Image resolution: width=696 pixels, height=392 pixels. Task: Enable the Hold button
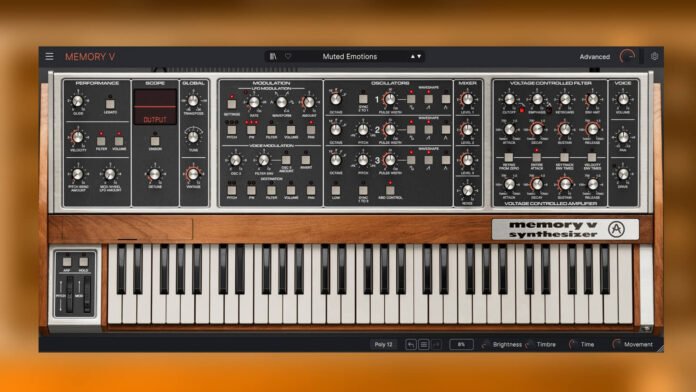click(x=83, y=262)
